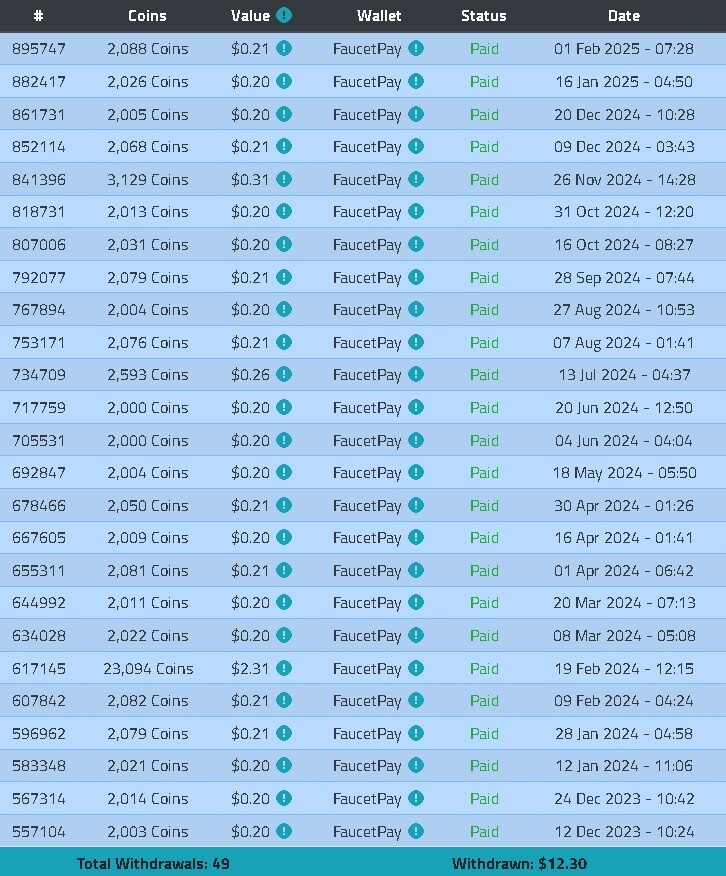Click 23,094 Coins entry
Screen dimensions: 726x876
148,668
